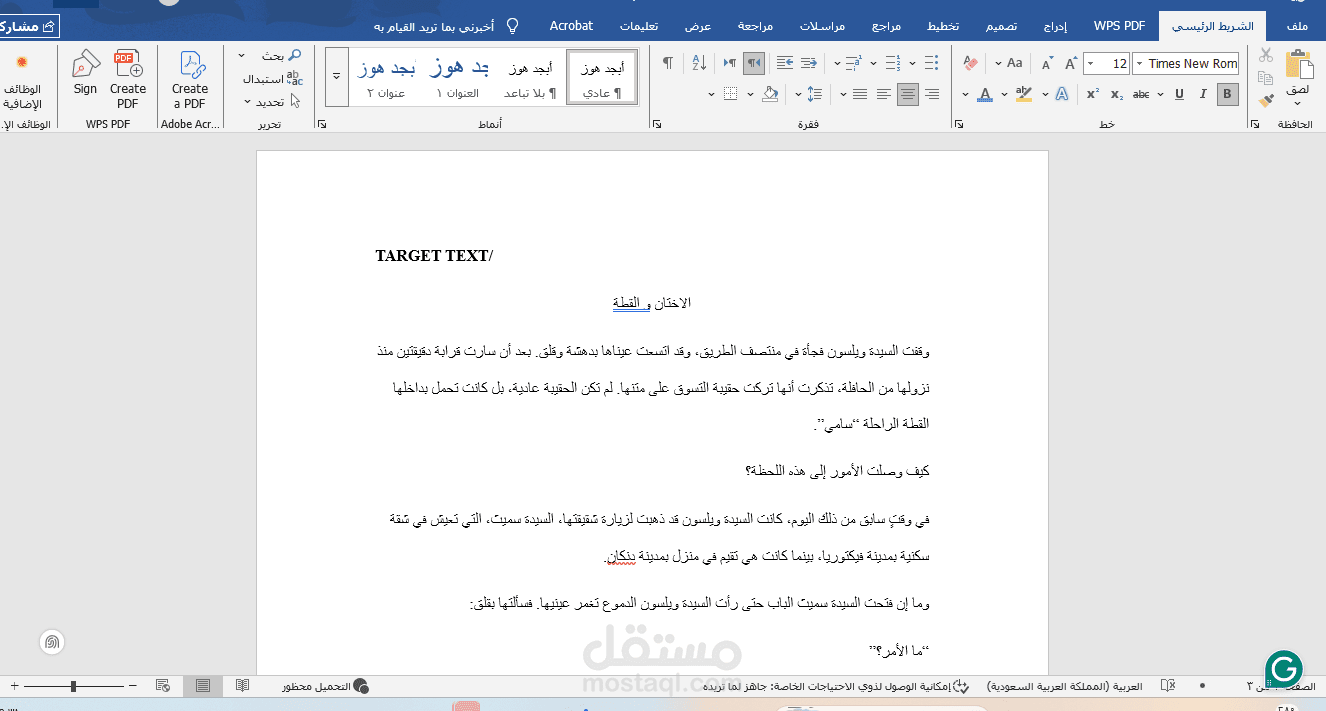Click Arabic (Saudi Arabia) language indicator
Image resolution: width=1326 pixels, height=711 pixels.
(x=1064, y=687)
